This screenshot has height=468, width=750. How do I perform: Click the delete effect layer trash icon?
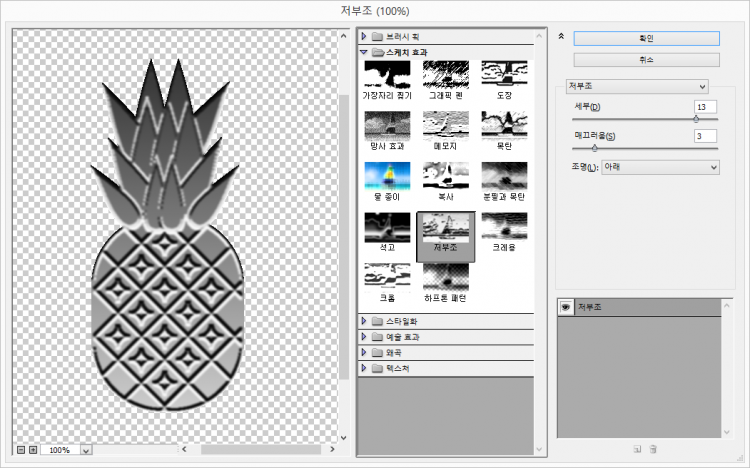point(653,449)
